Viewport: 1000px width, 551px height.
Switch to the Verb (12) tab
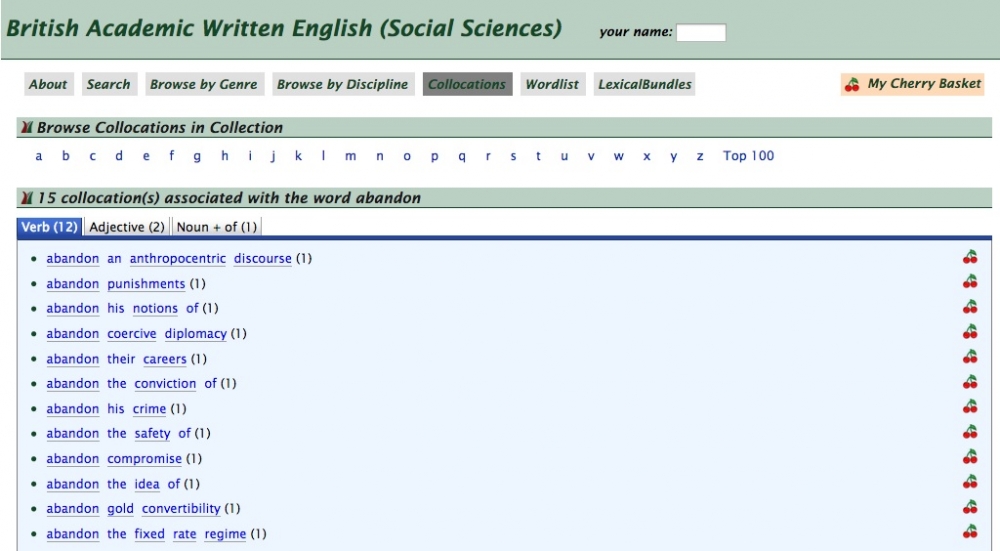pyautogui.click(x=49, y=227)
